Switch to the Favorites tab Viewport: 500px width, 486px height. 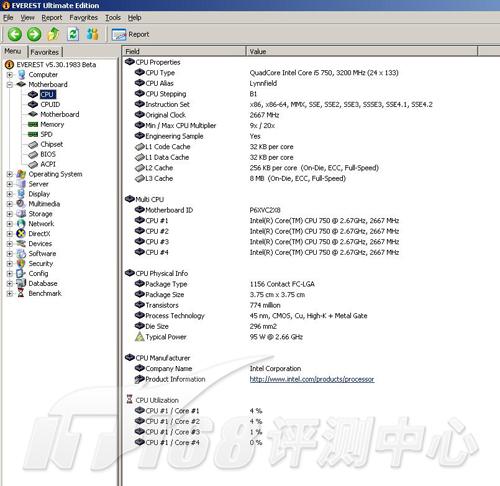pos(45,52)
